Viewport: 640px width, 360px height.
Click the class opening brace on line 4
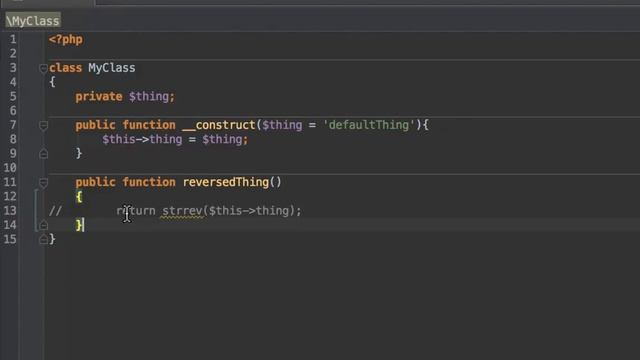tap(52, 82)
